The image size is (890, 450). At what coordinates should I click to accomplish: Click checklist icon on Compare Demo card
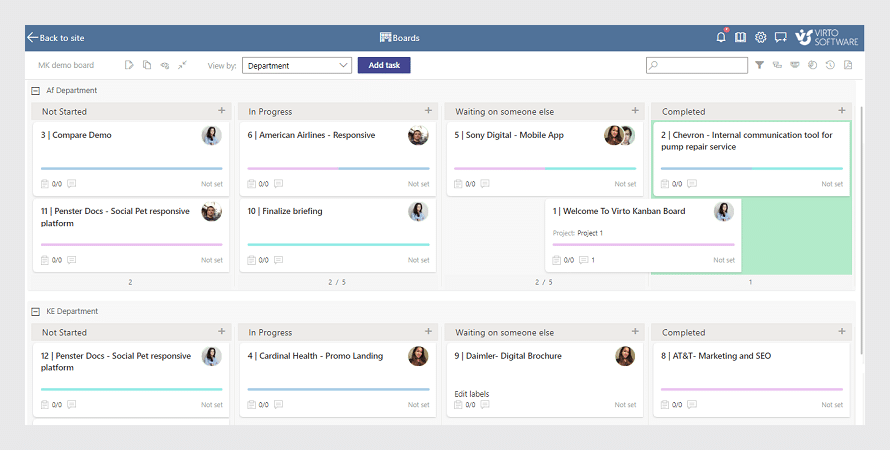pos(45,184)
